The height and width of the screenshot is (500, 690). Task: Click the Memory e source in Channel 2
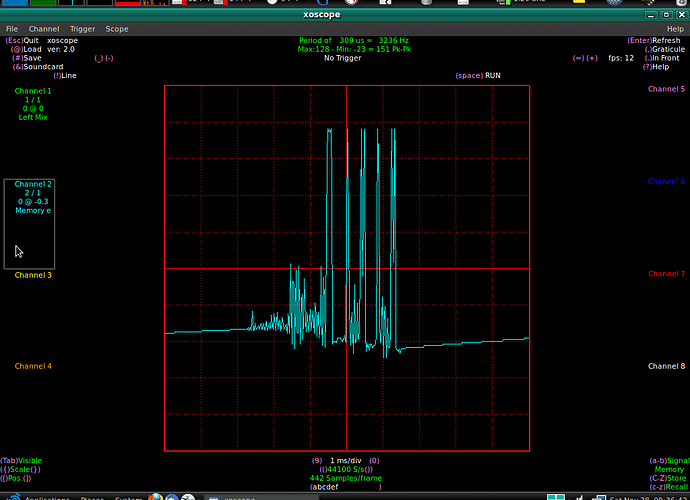33,211
